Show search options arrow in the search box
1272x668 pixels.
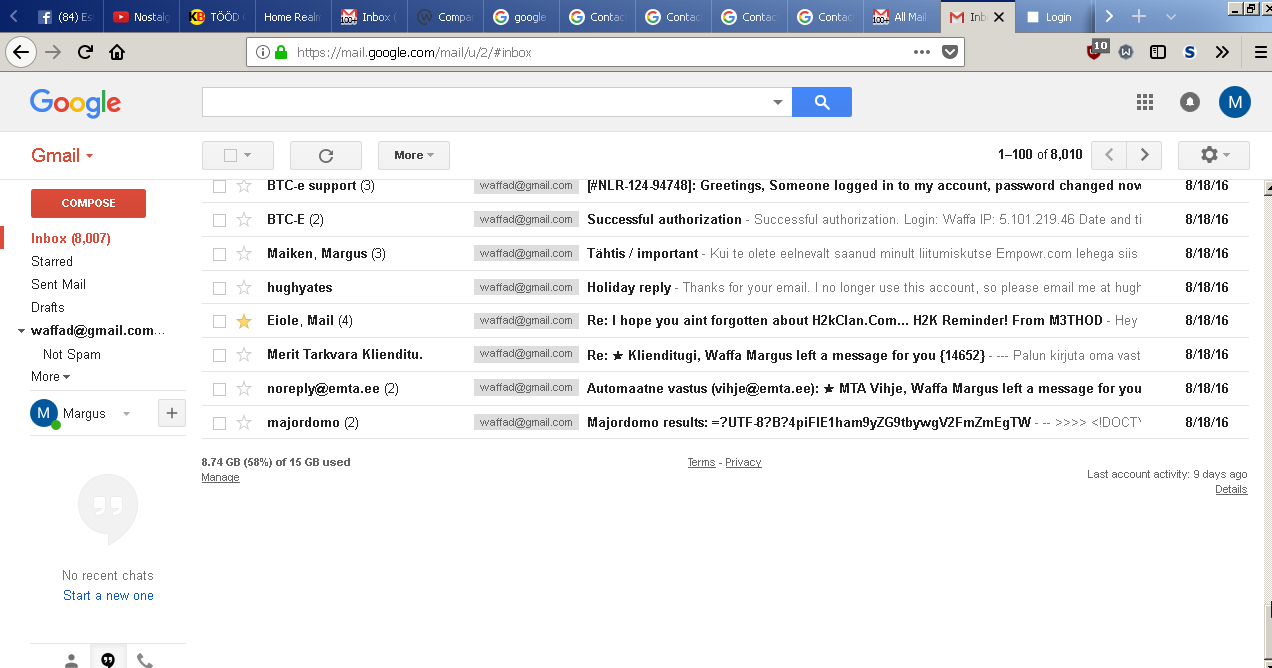point(778,102)
